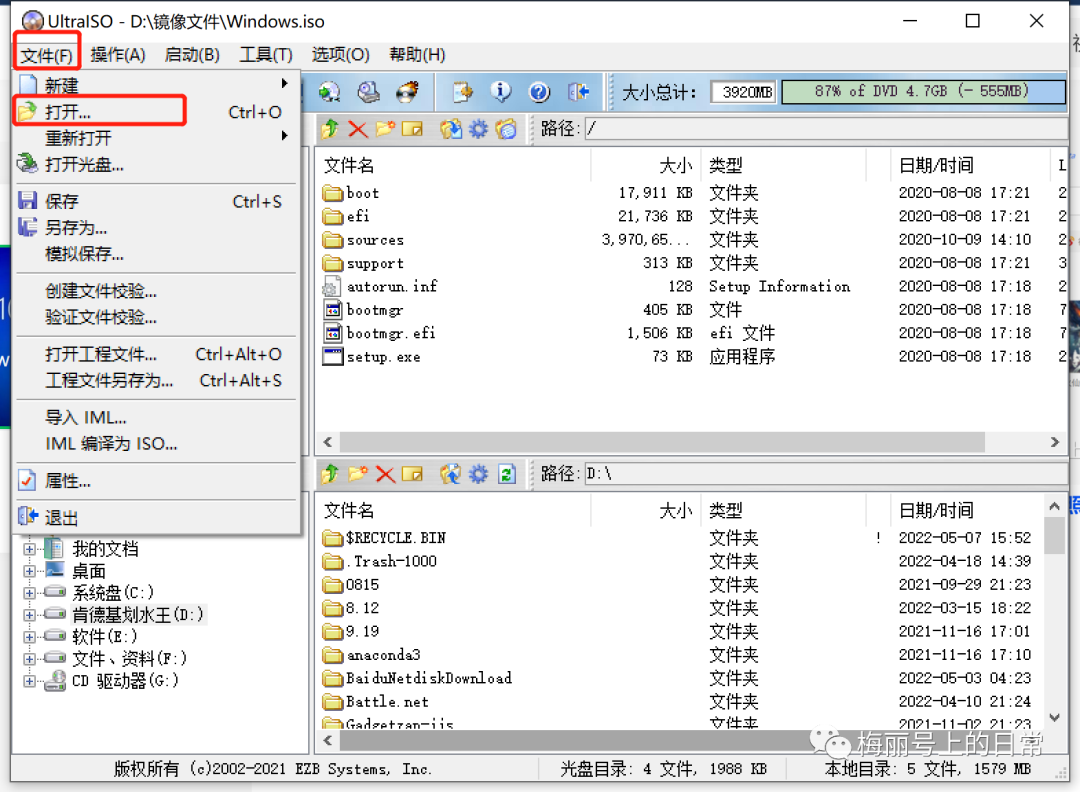Click blue gear icon in local pane toolbar
Viewport: 1080px width, 792px height.
point(478,474)
